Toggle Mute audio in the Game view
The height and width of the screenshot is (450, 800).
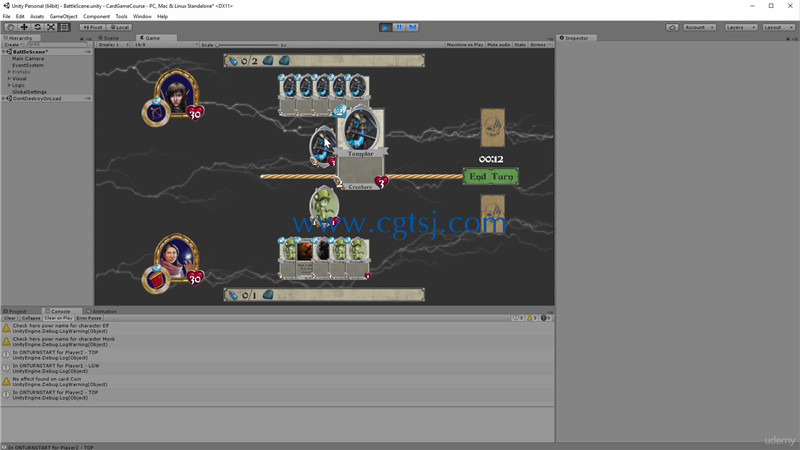point(498,45)
